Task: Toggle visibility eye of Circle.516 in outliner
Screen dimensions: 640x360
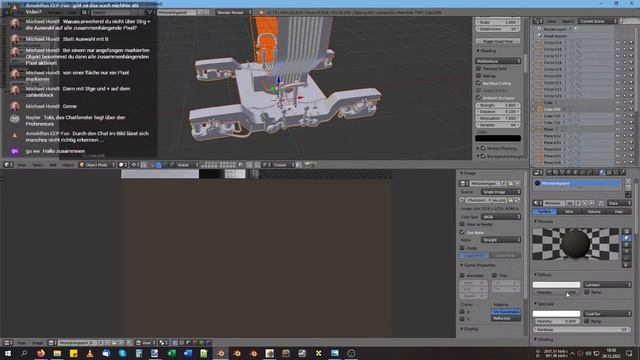Action: 618,49
